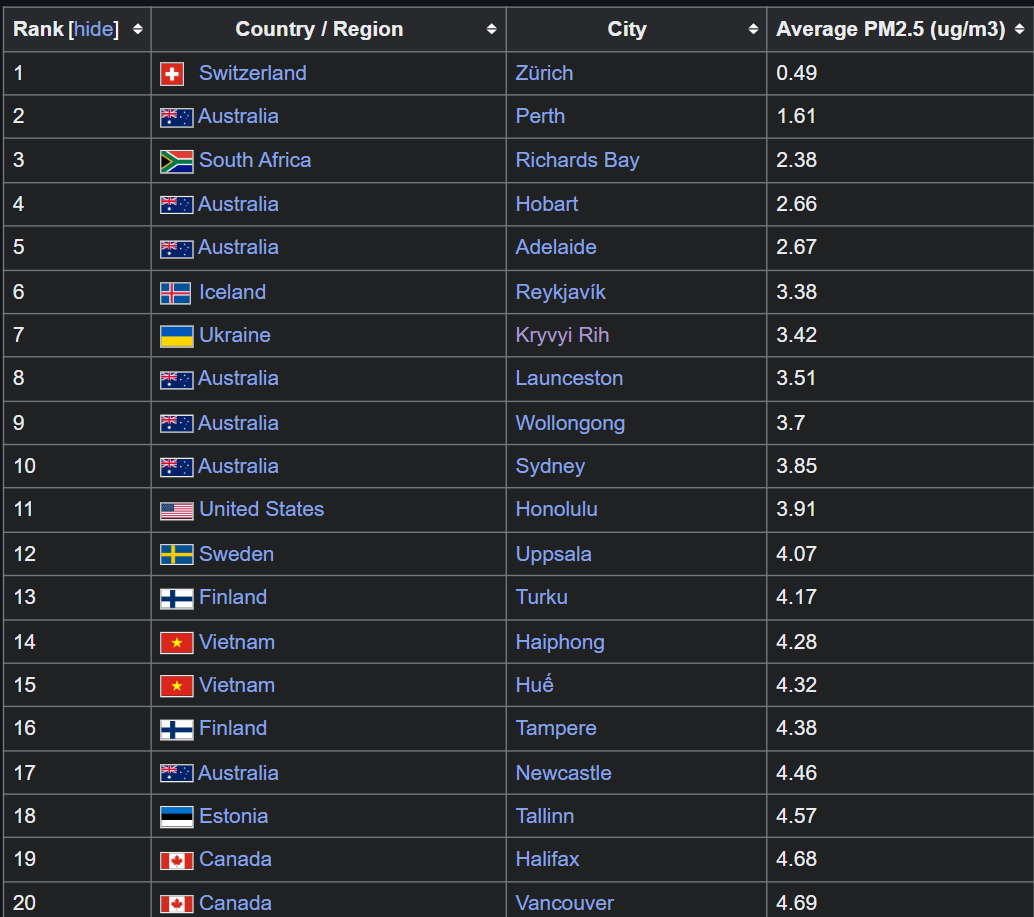Open the Reykjavík city link
This screenshot has width=1034, height=917.
click(561, 292)
